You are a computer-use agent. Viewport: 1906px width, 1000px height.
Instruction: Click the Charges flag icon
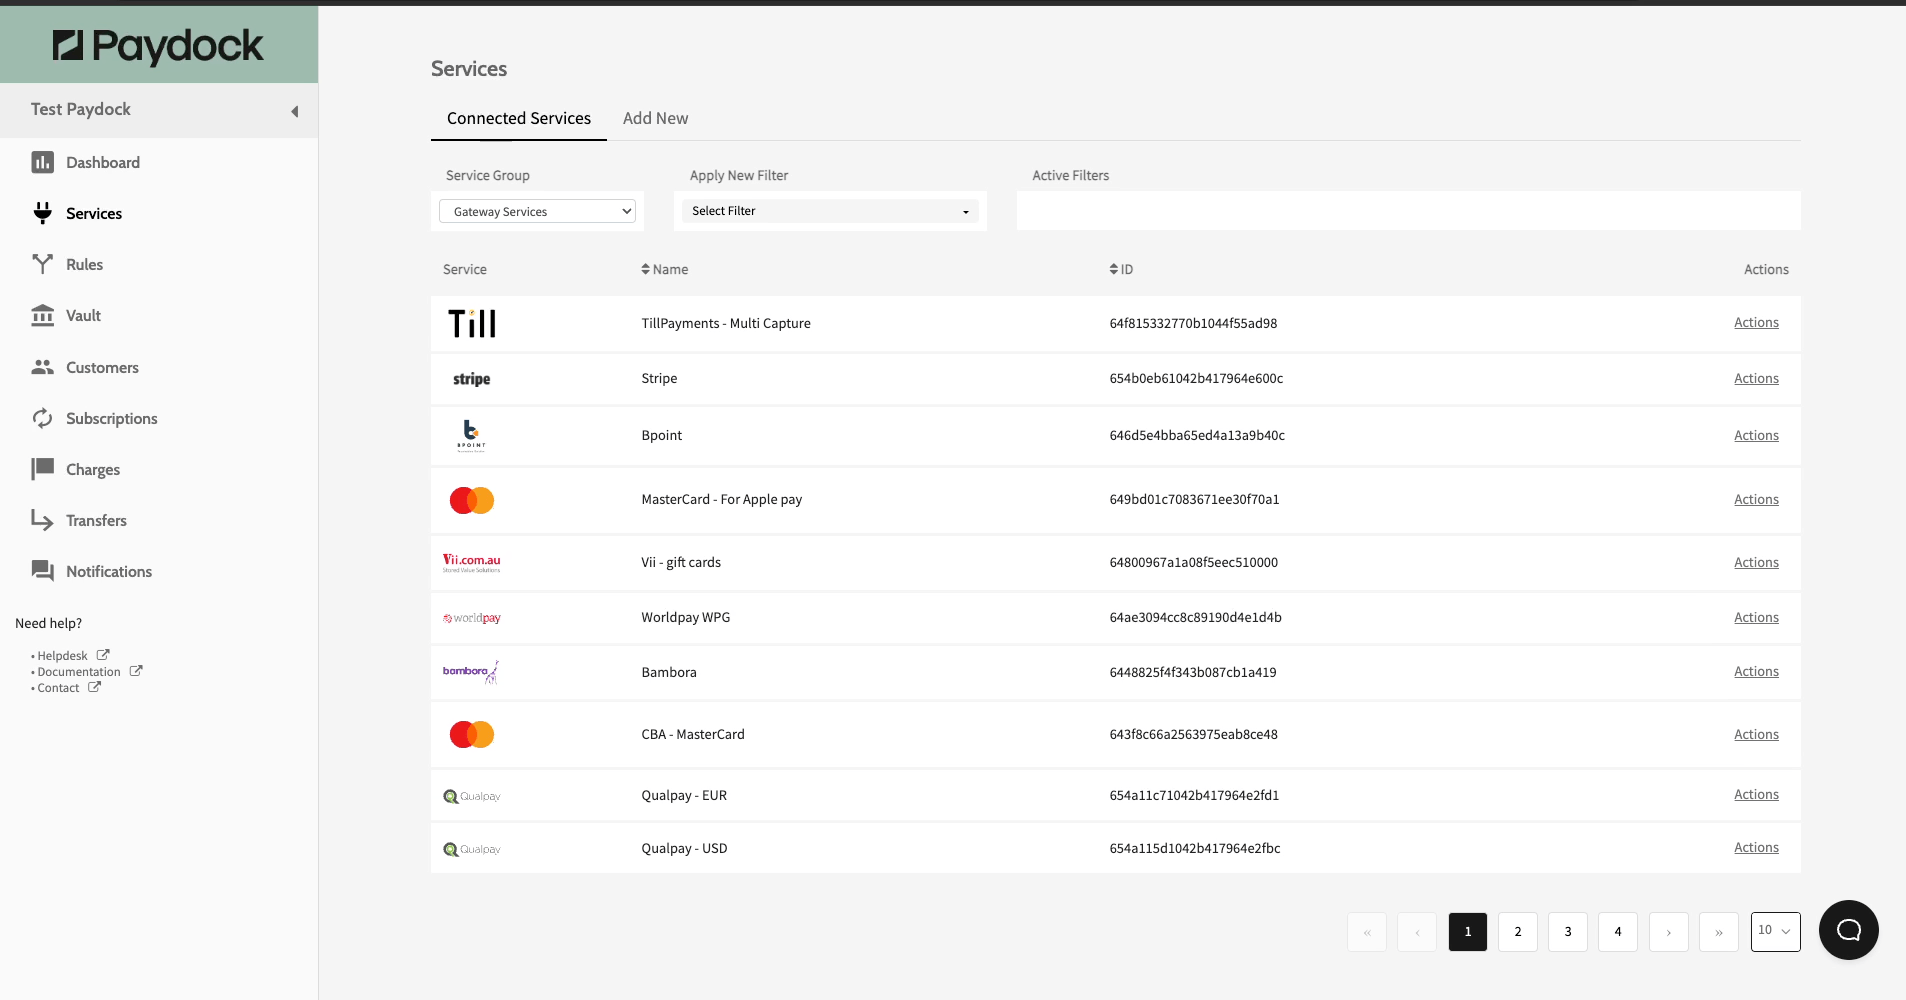[42, 469]
